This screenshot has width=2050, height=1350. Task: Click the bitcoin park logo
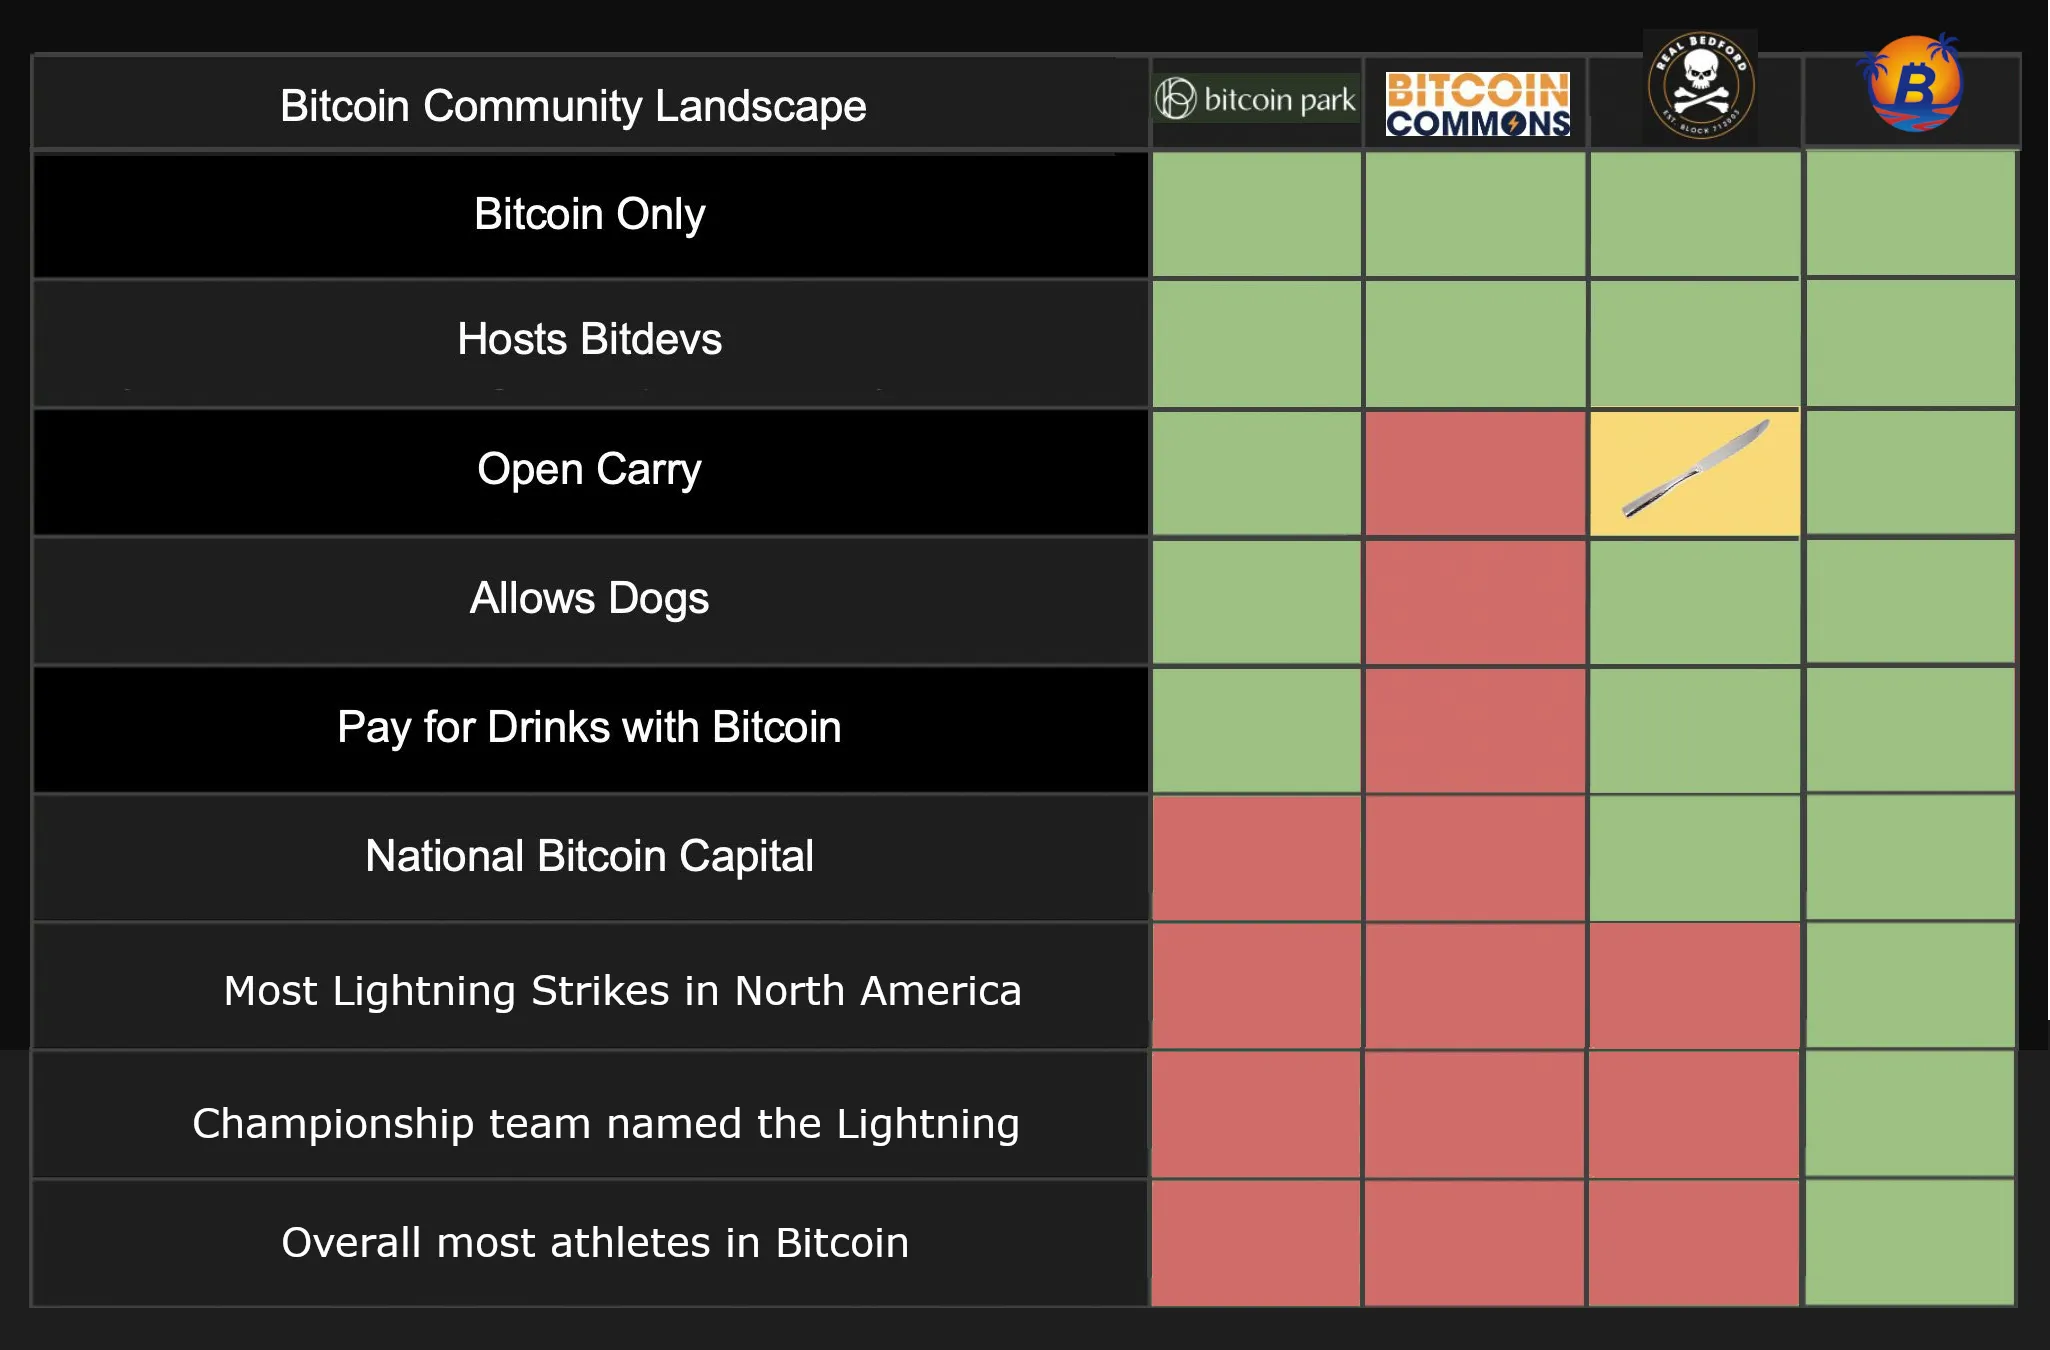tap(1256, 99)
